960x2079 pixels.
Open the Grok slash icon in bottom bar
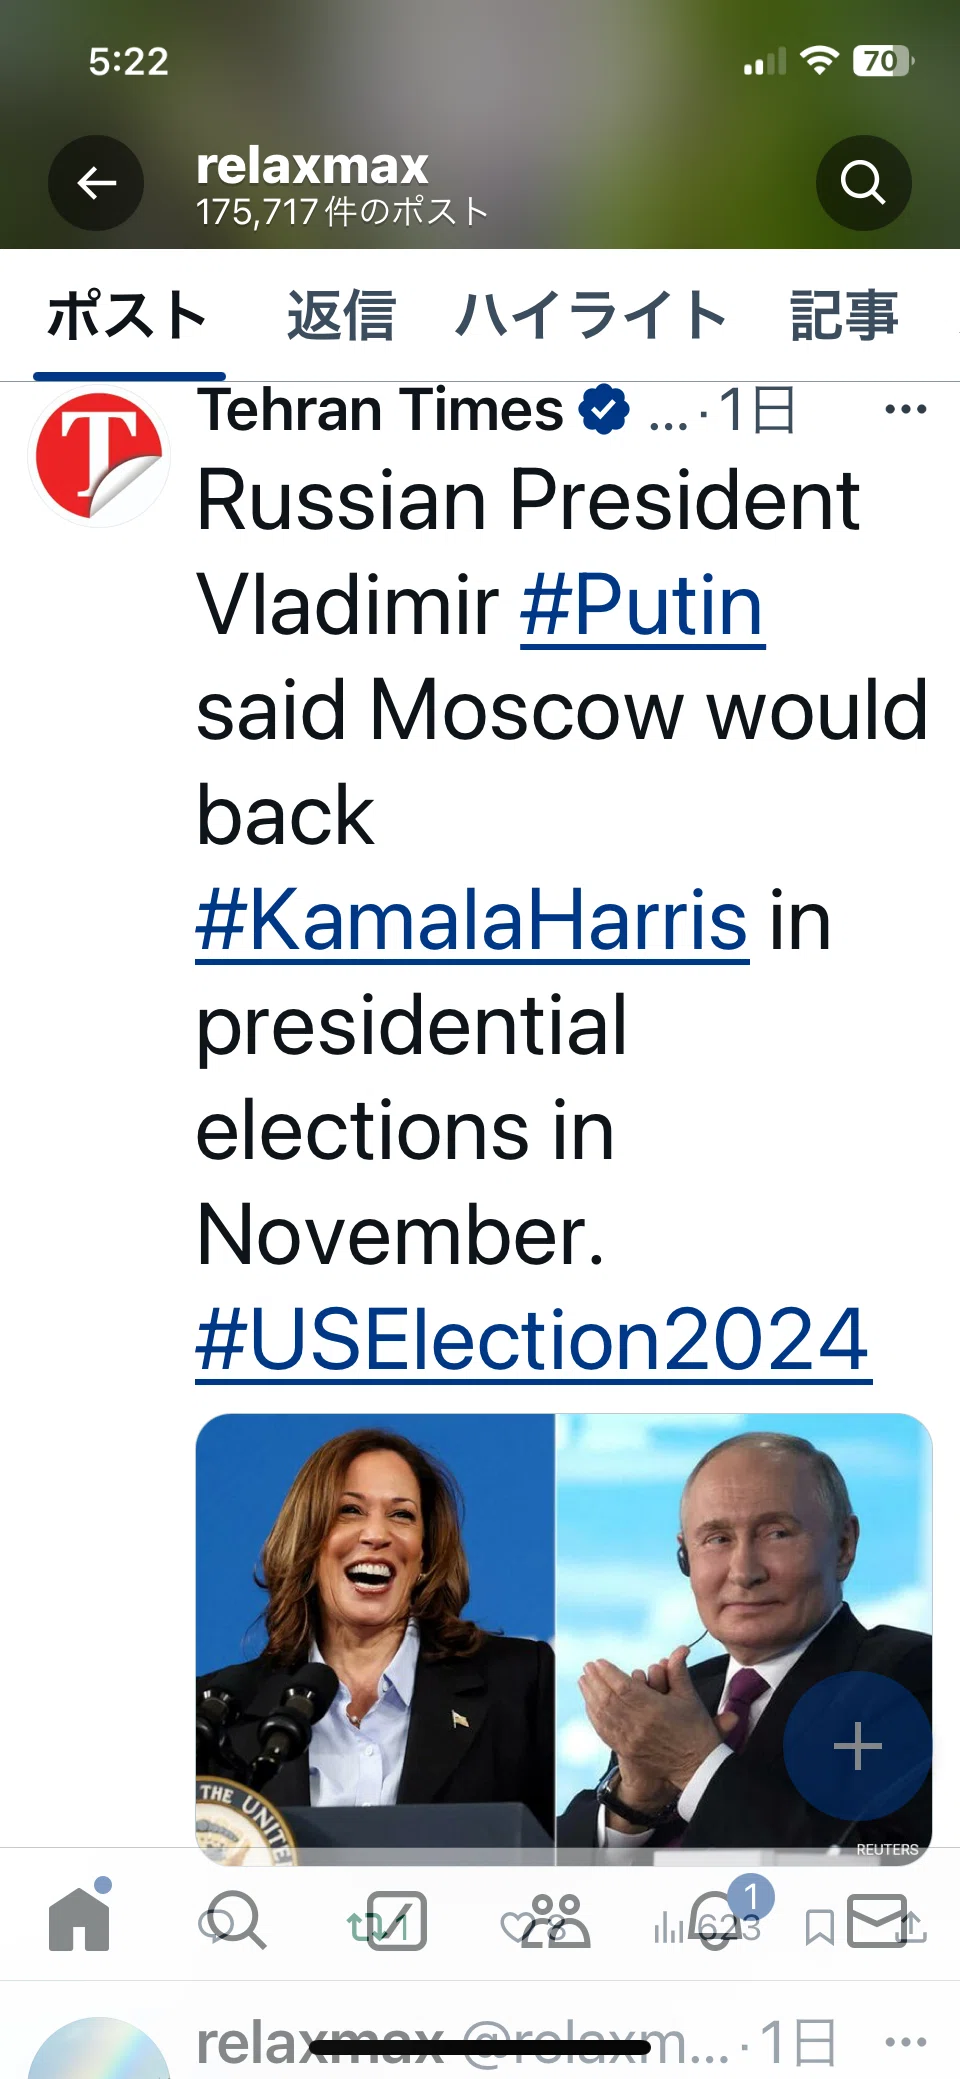[x=397, y=1921]
